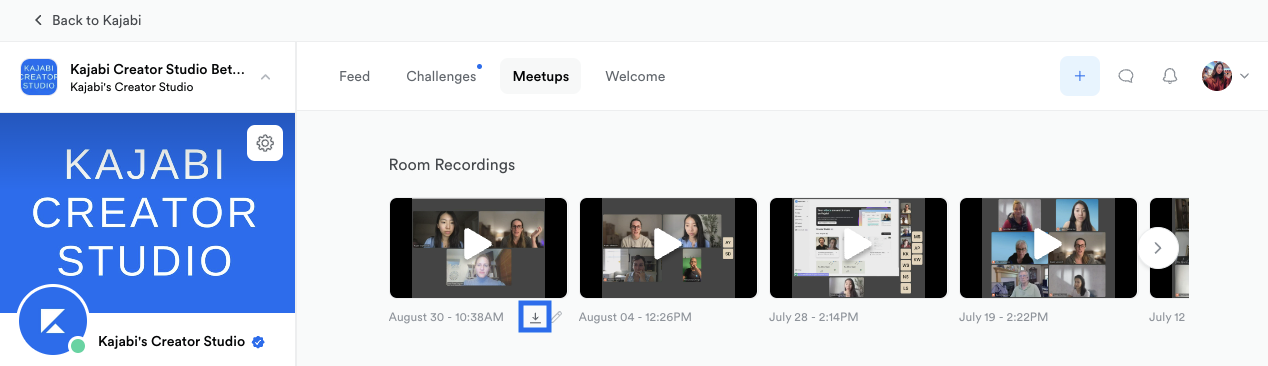
Task: Download the August 30 recording
Action: pyautogui.click(x=536, y=317)
